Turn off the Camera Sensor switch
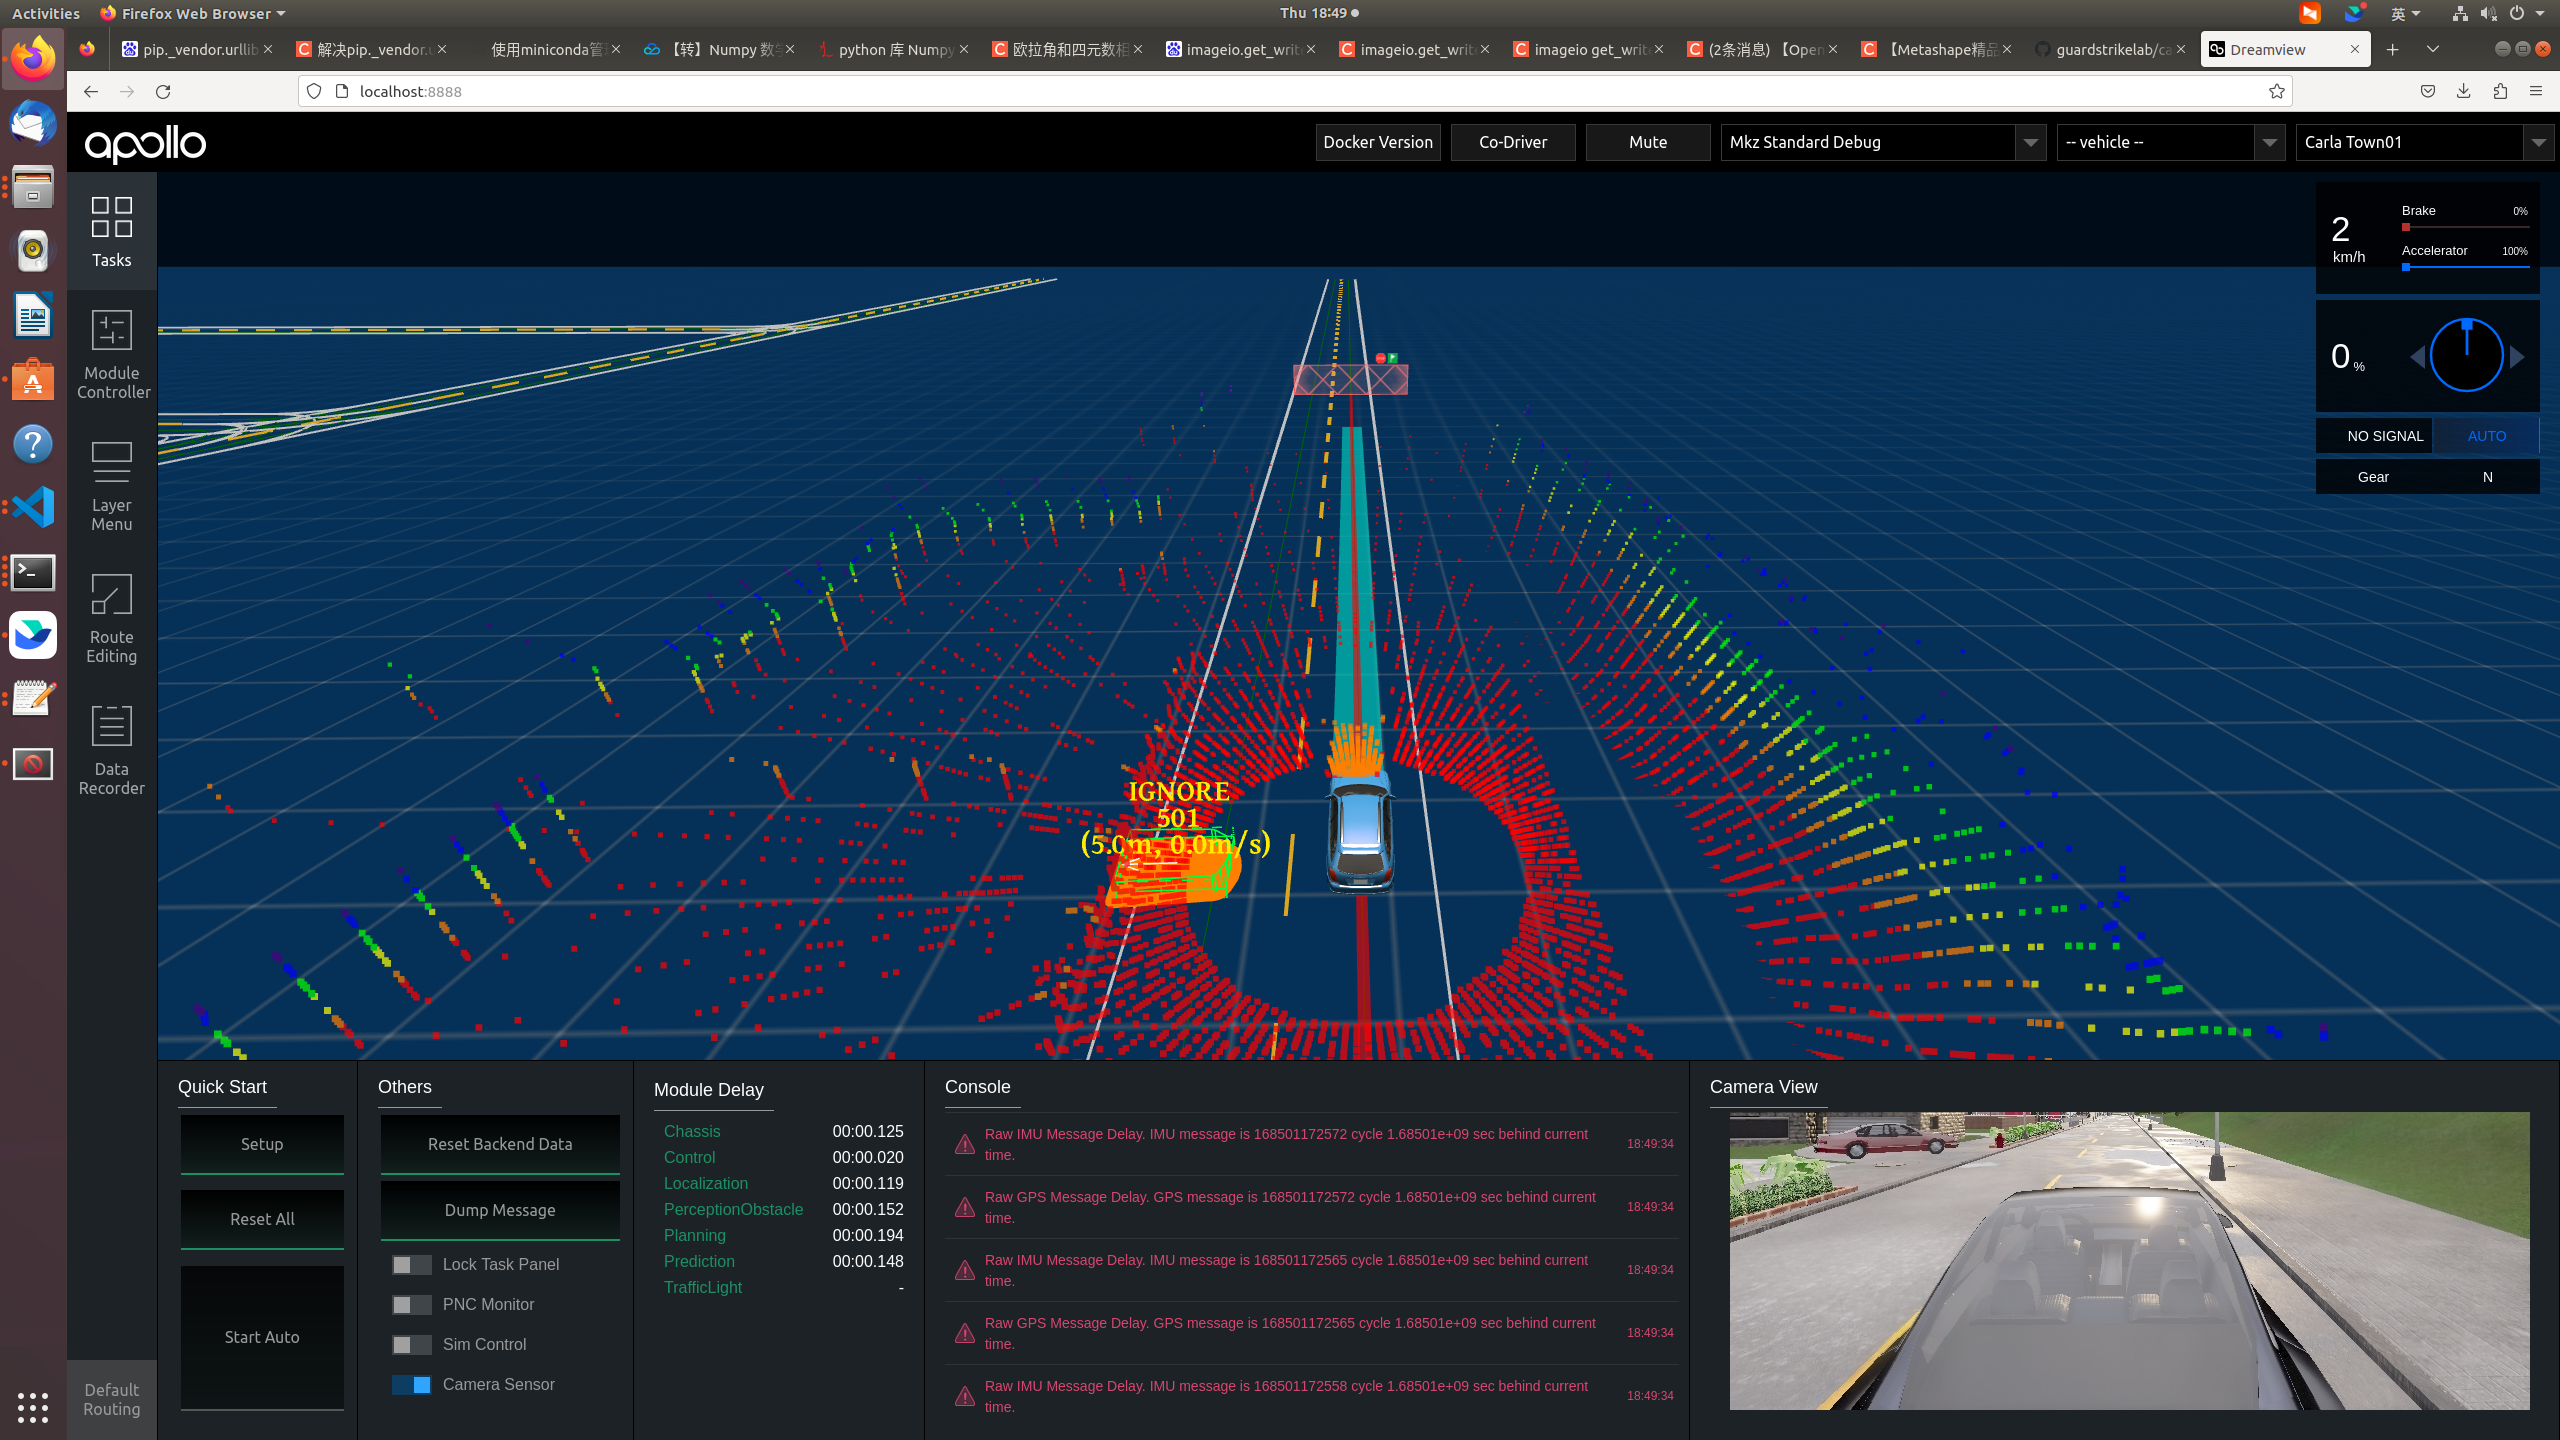Image resolution: width=2560 pixels, height=1440 pixels. coord(411,1385)
